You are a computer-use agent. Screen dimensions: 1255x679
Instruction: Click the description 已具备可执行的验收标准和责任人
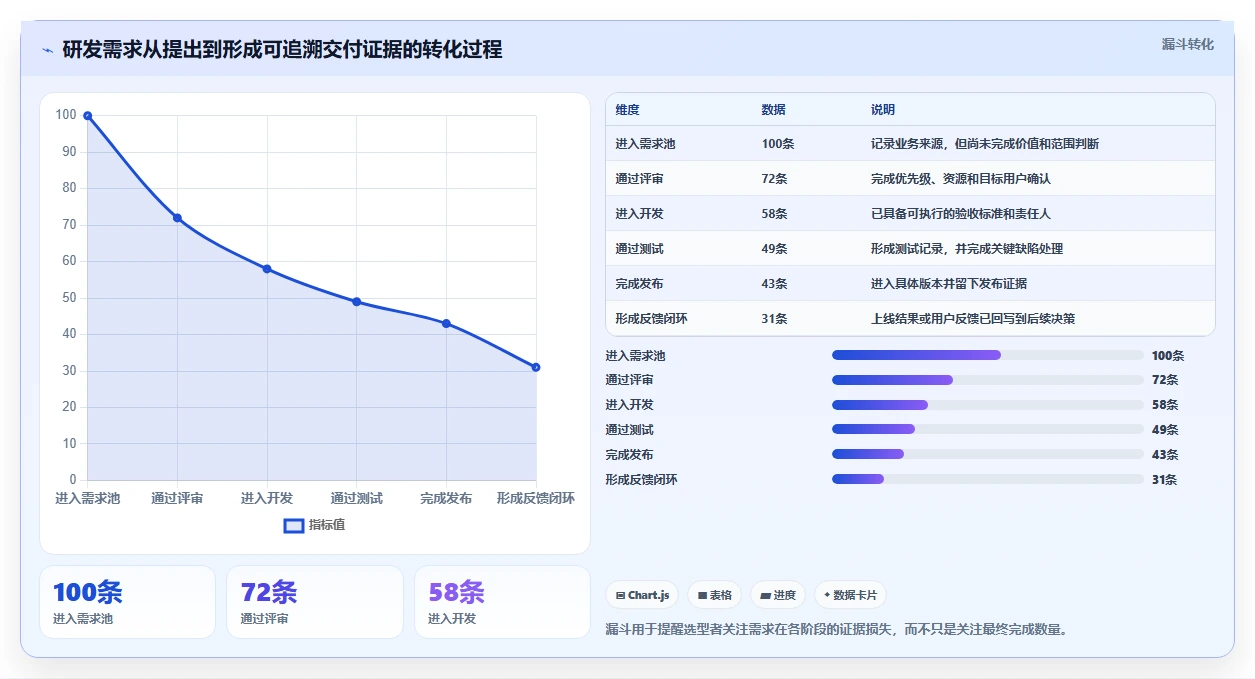961,214
